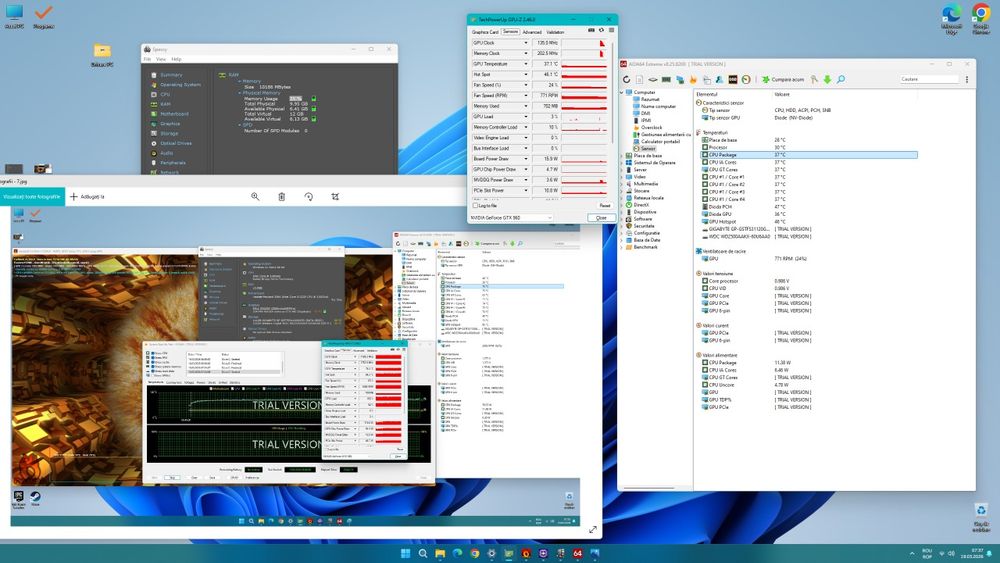Click Cautare search field in AIDA64
The width and height of the screenshot is (1000, 563).
click(x=929, y=79)
